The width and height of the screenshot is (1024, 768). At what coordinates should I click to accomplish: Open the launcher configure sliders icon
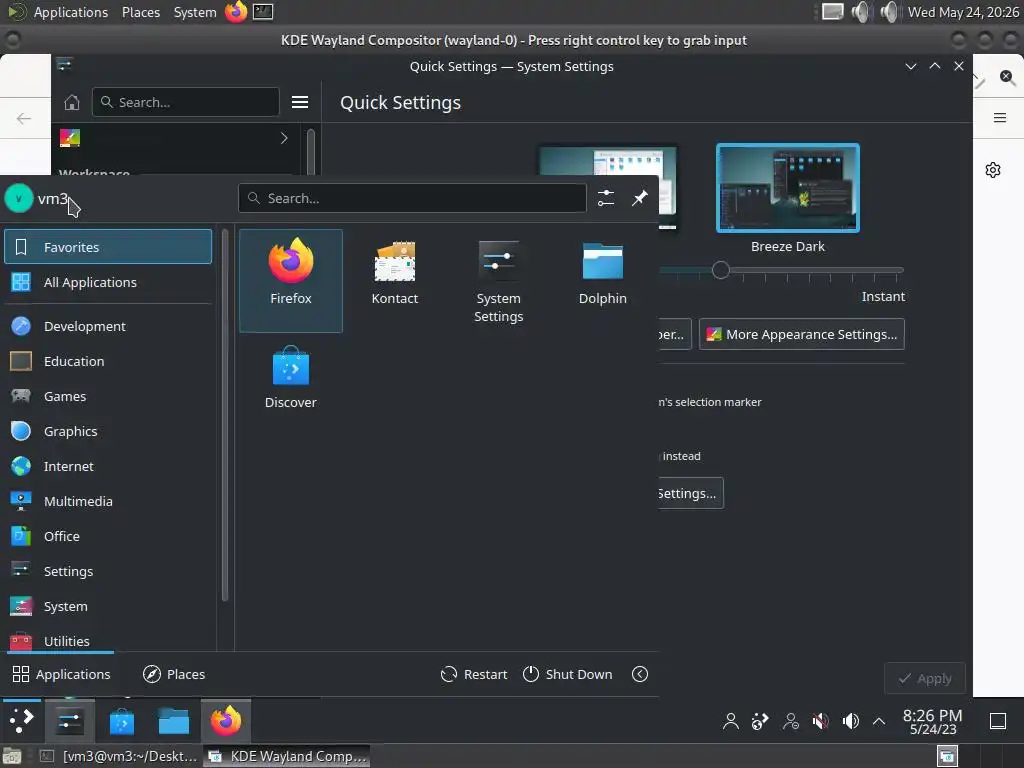606,198
